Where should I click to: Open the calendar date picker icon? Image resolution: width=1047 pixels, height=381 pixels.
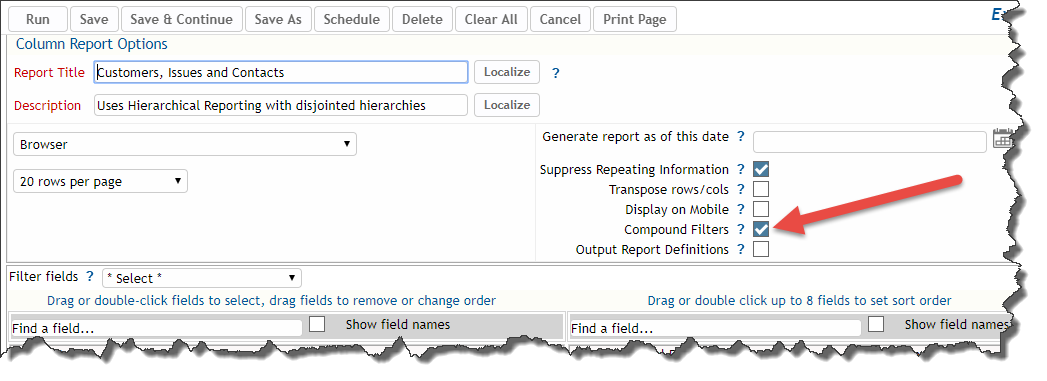[1002, 139]
